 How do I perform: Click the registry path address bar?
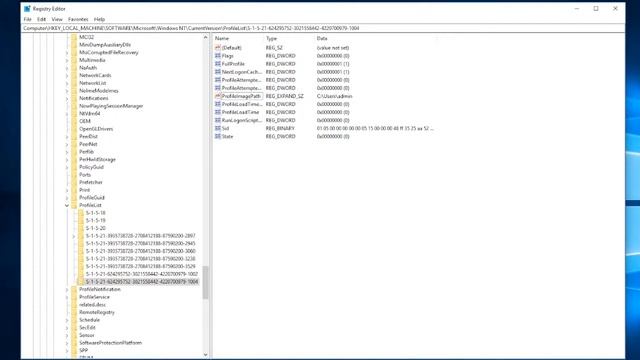coord(322,29)
